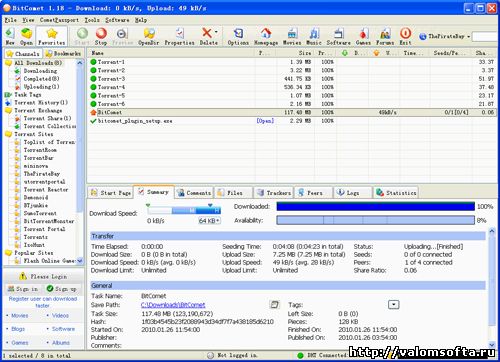
Task: Click the blue Downloaded progress bar
Action: (376, 207)
